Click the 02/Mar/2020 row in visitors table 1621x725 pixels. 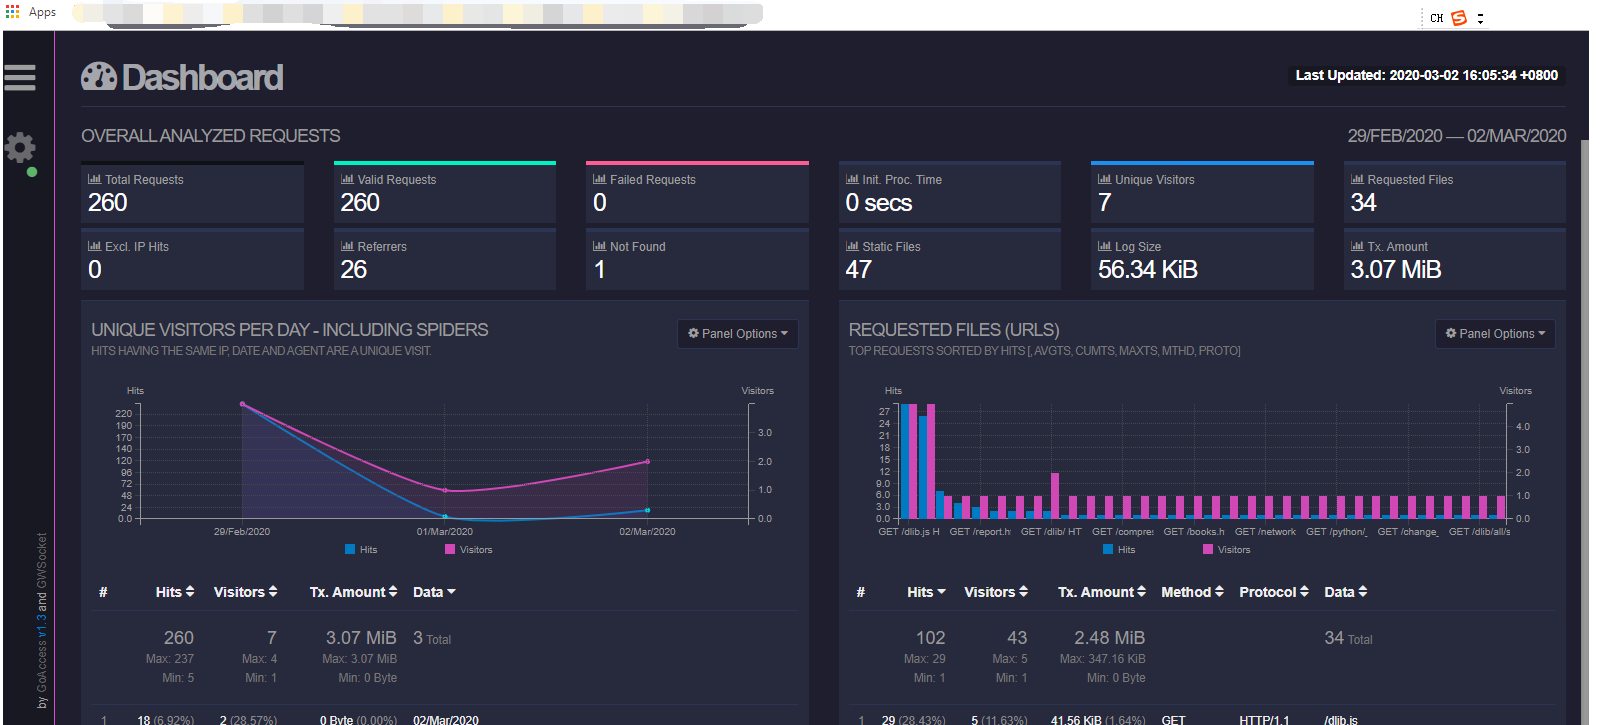pos(445,720)
